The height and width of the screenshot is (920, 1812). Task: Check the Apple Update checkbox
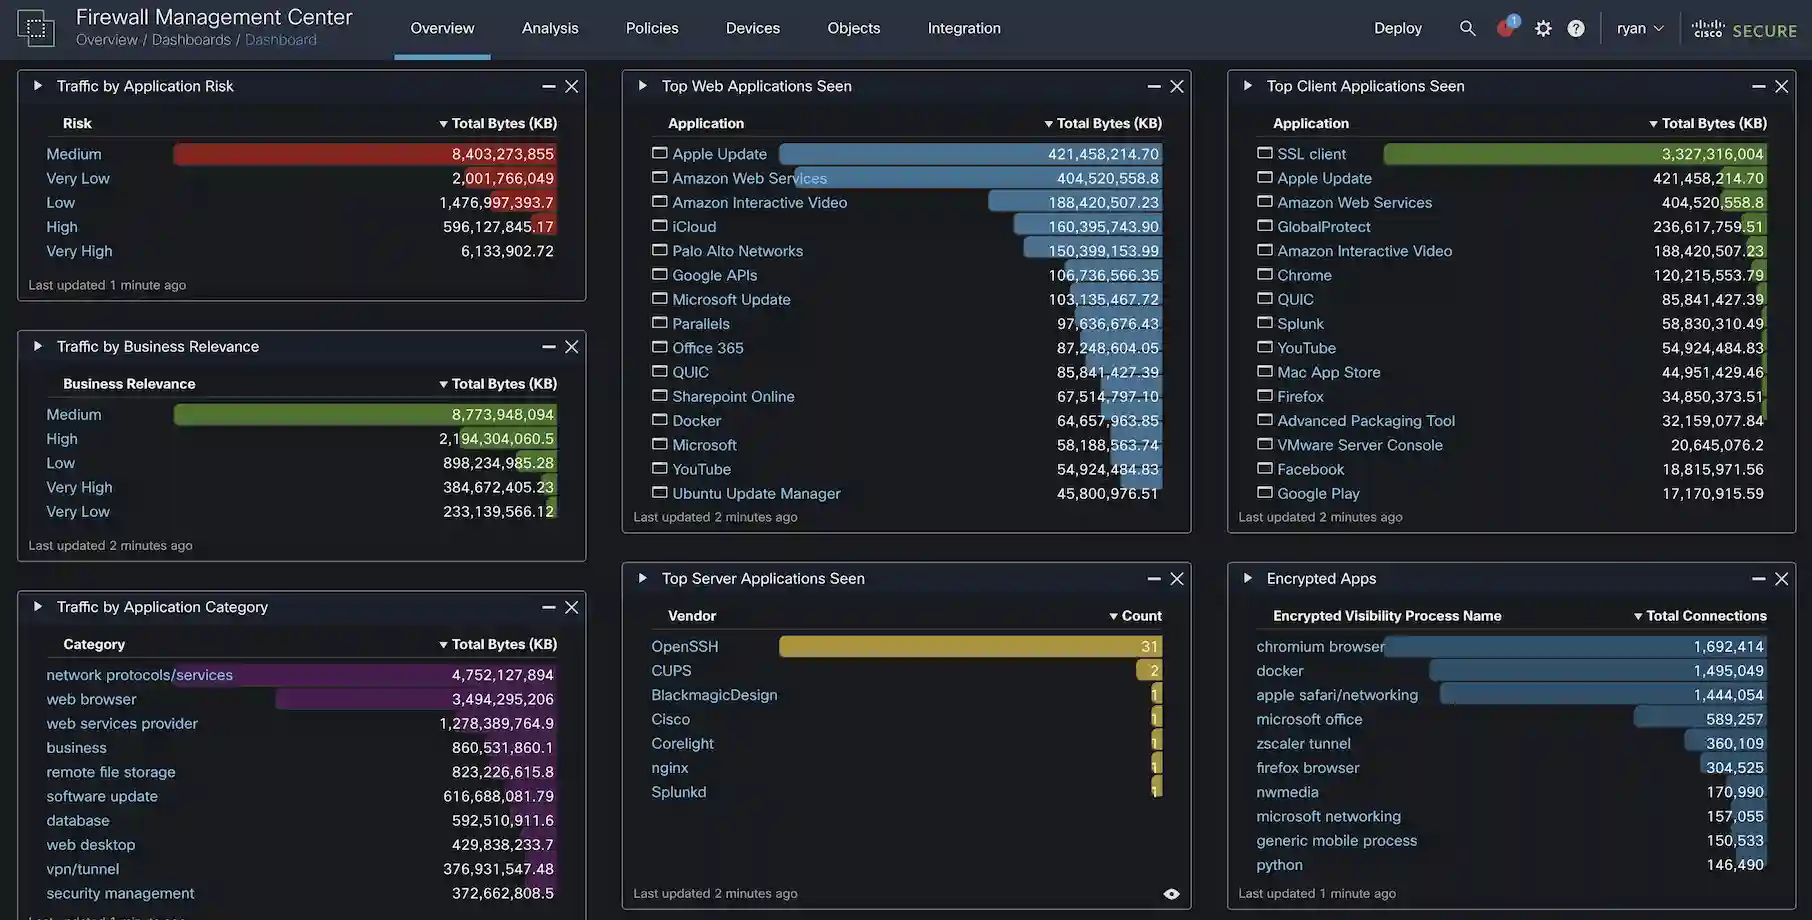[x=659, y=151]
